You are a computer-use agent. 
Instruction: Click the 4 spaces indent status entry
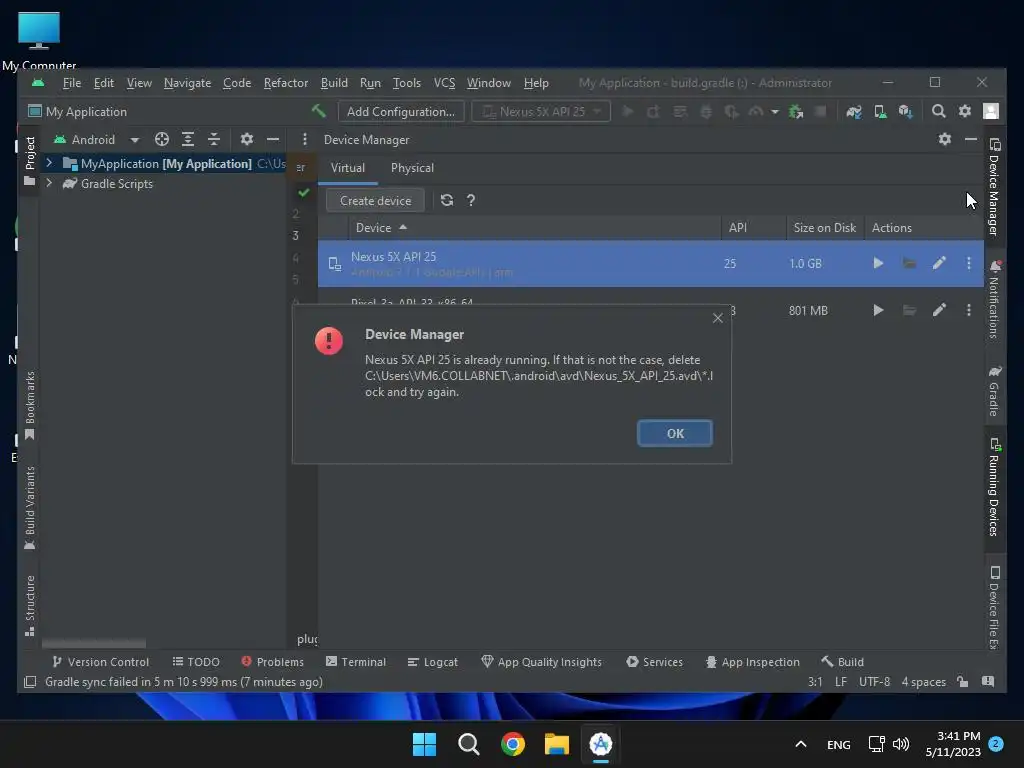[923, 682]
